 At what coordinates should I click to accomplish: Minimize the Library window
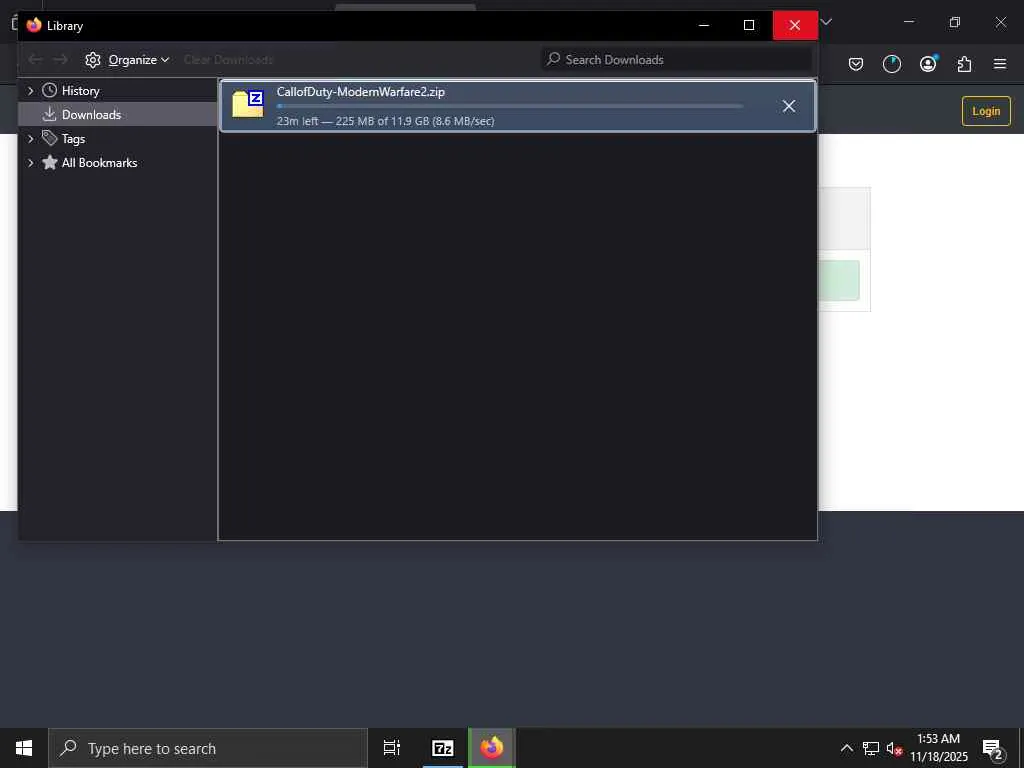pos(704,25)
